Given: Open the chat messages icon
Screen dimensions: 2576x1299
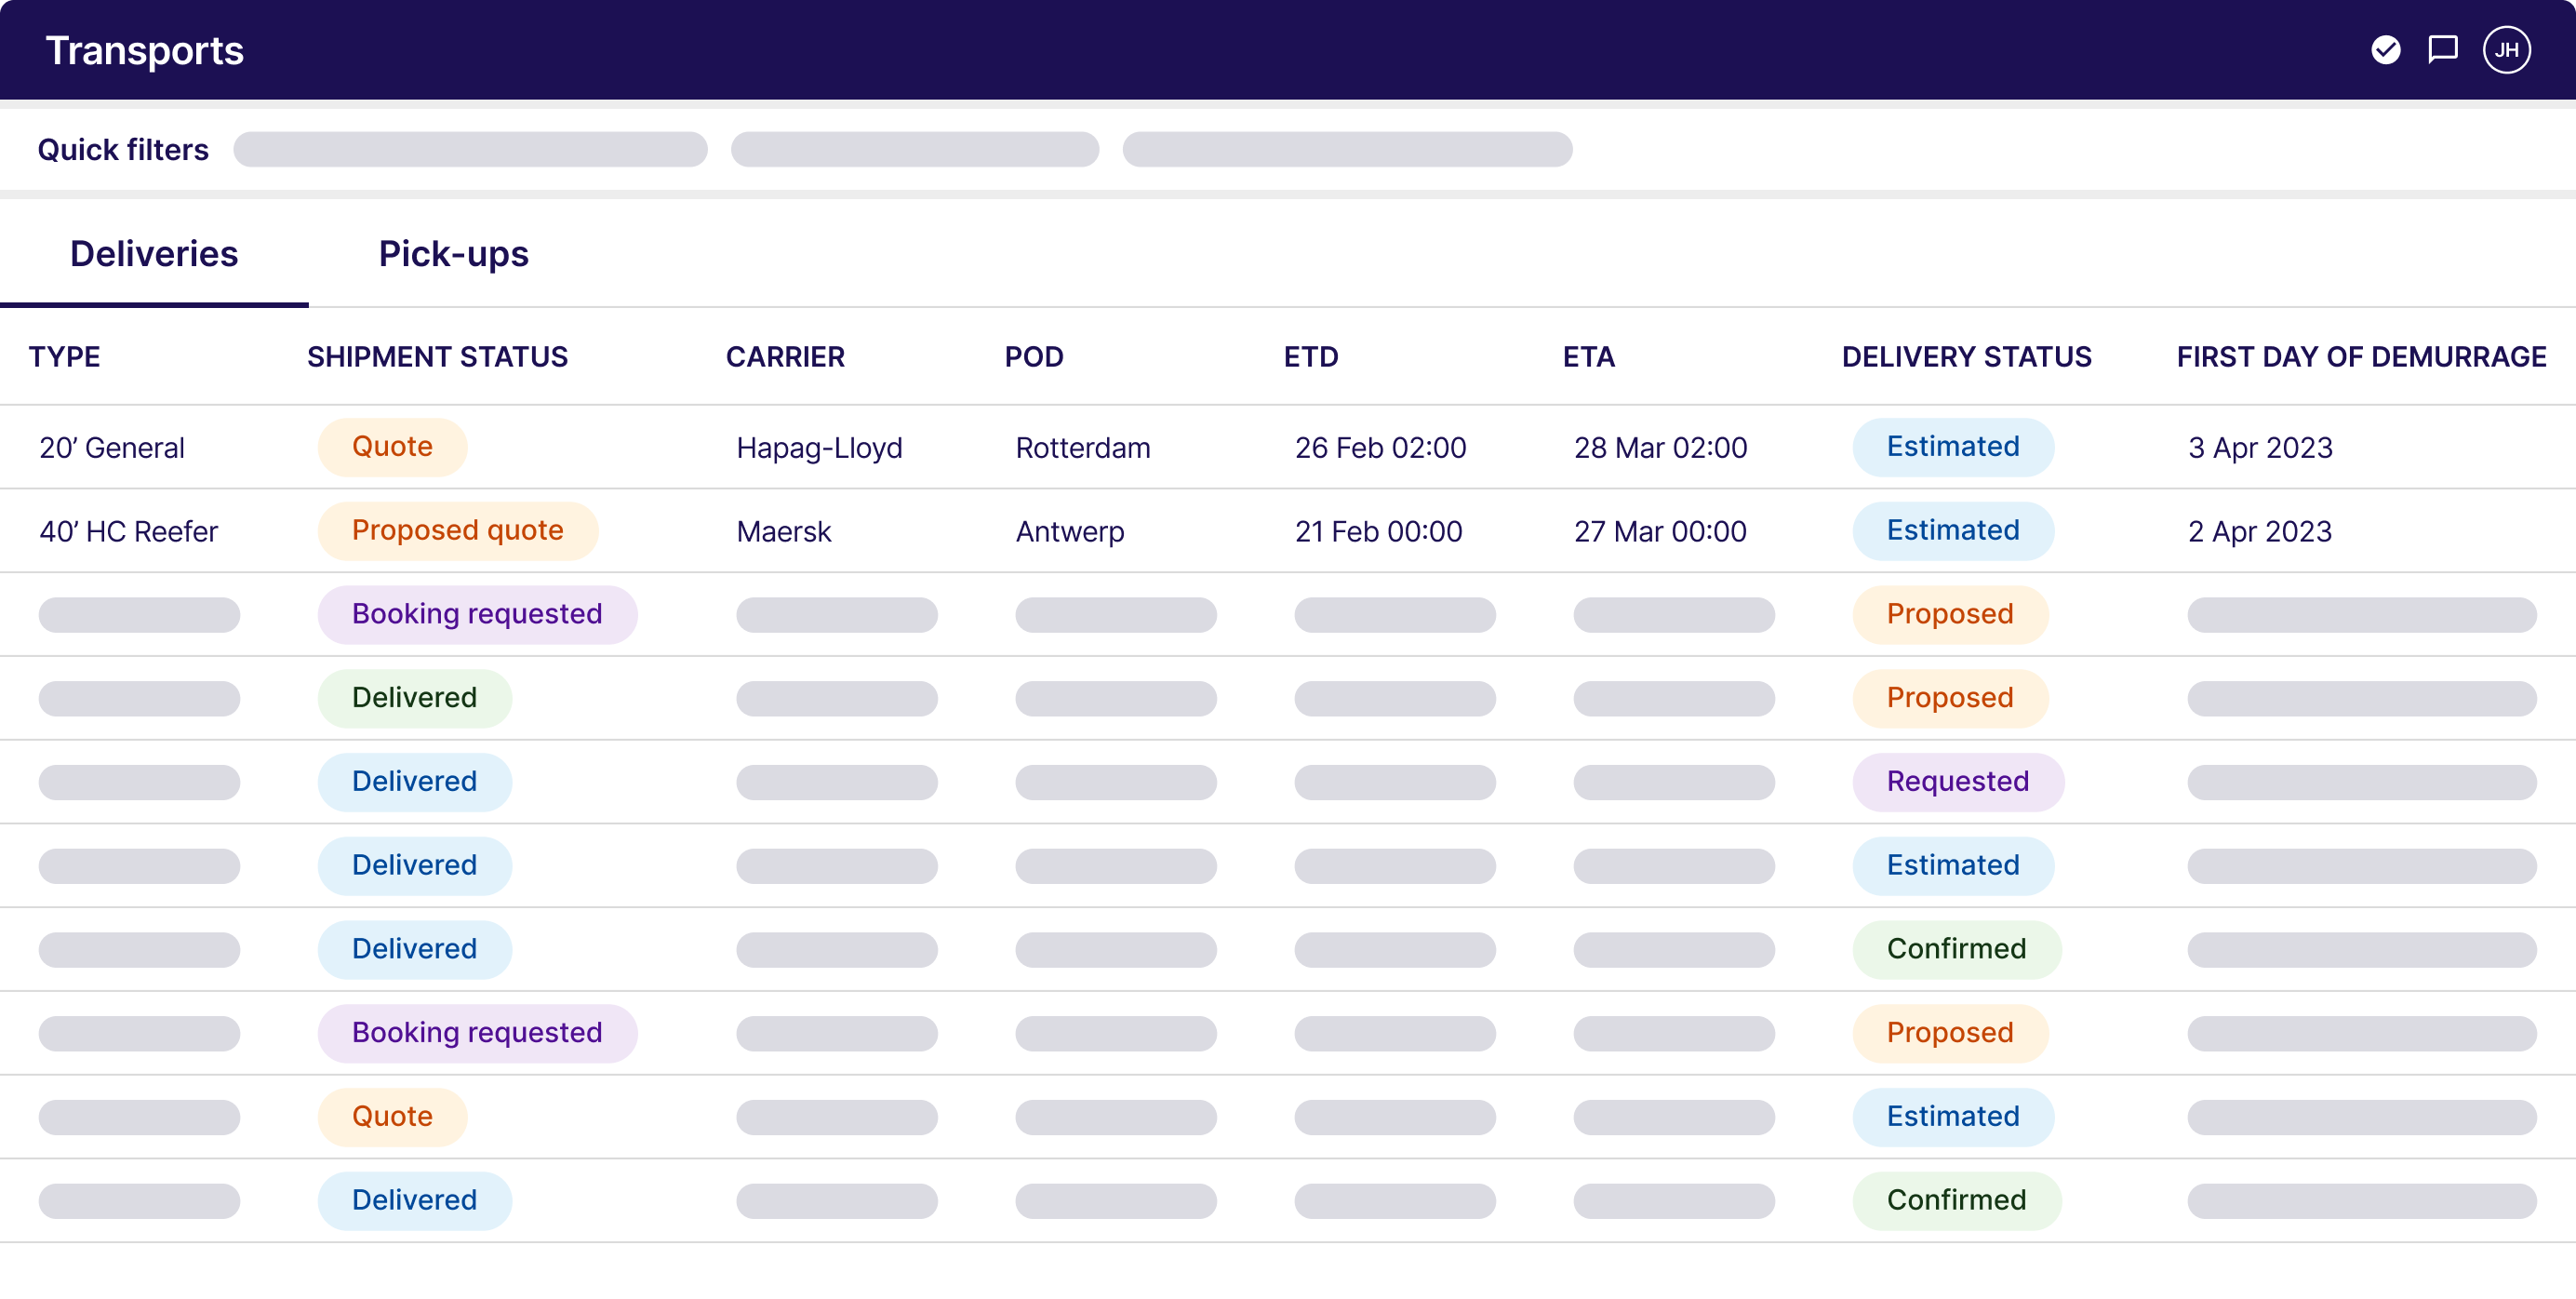Looking at the screenshot, I should 2442,50.
